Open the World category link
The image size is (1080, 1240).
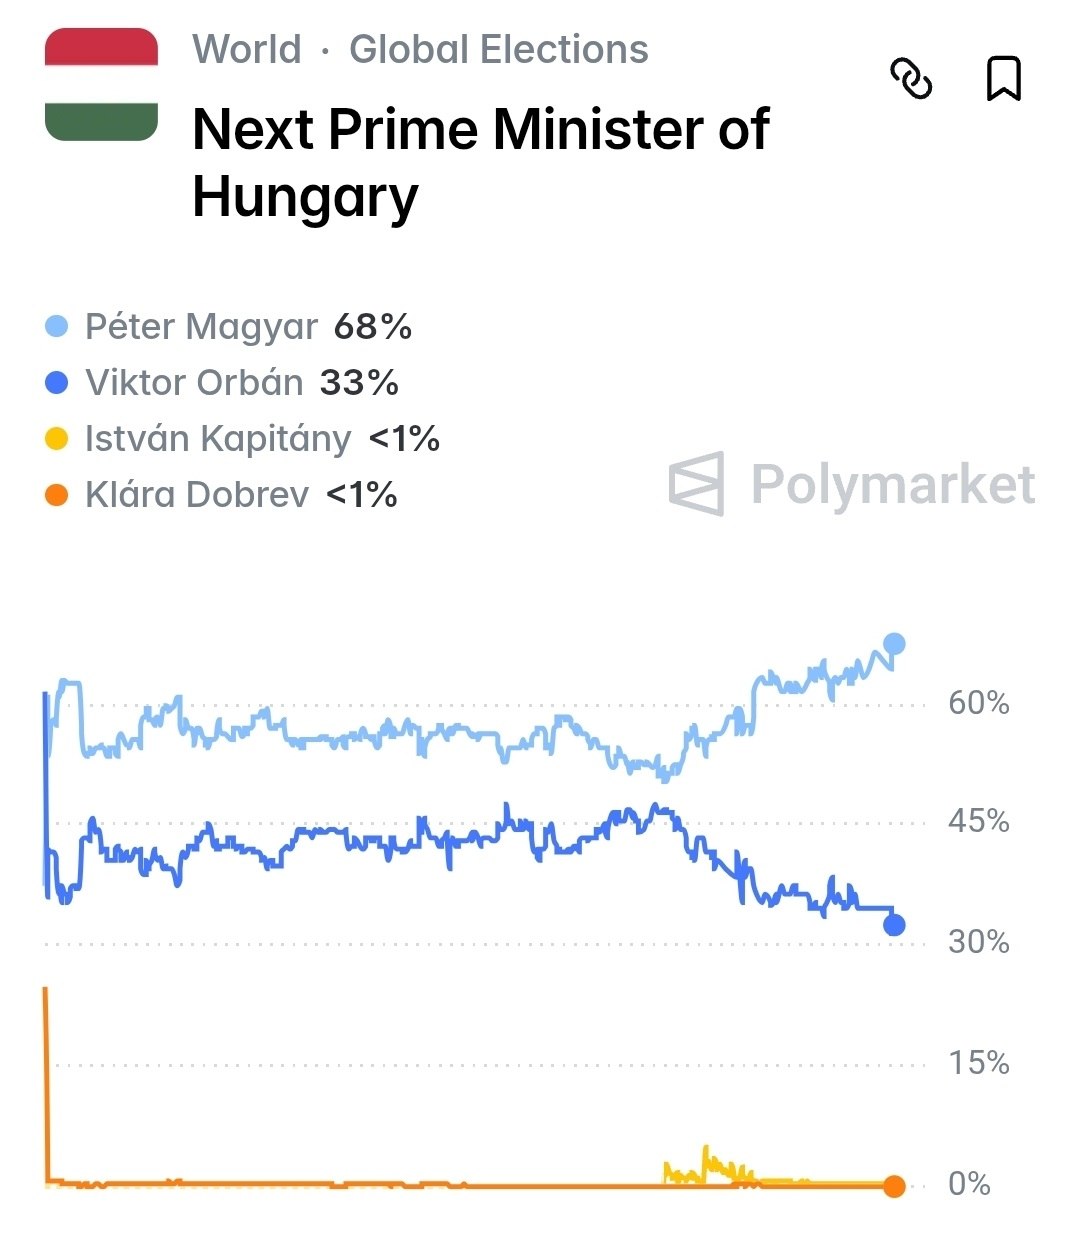coord(247,49)
